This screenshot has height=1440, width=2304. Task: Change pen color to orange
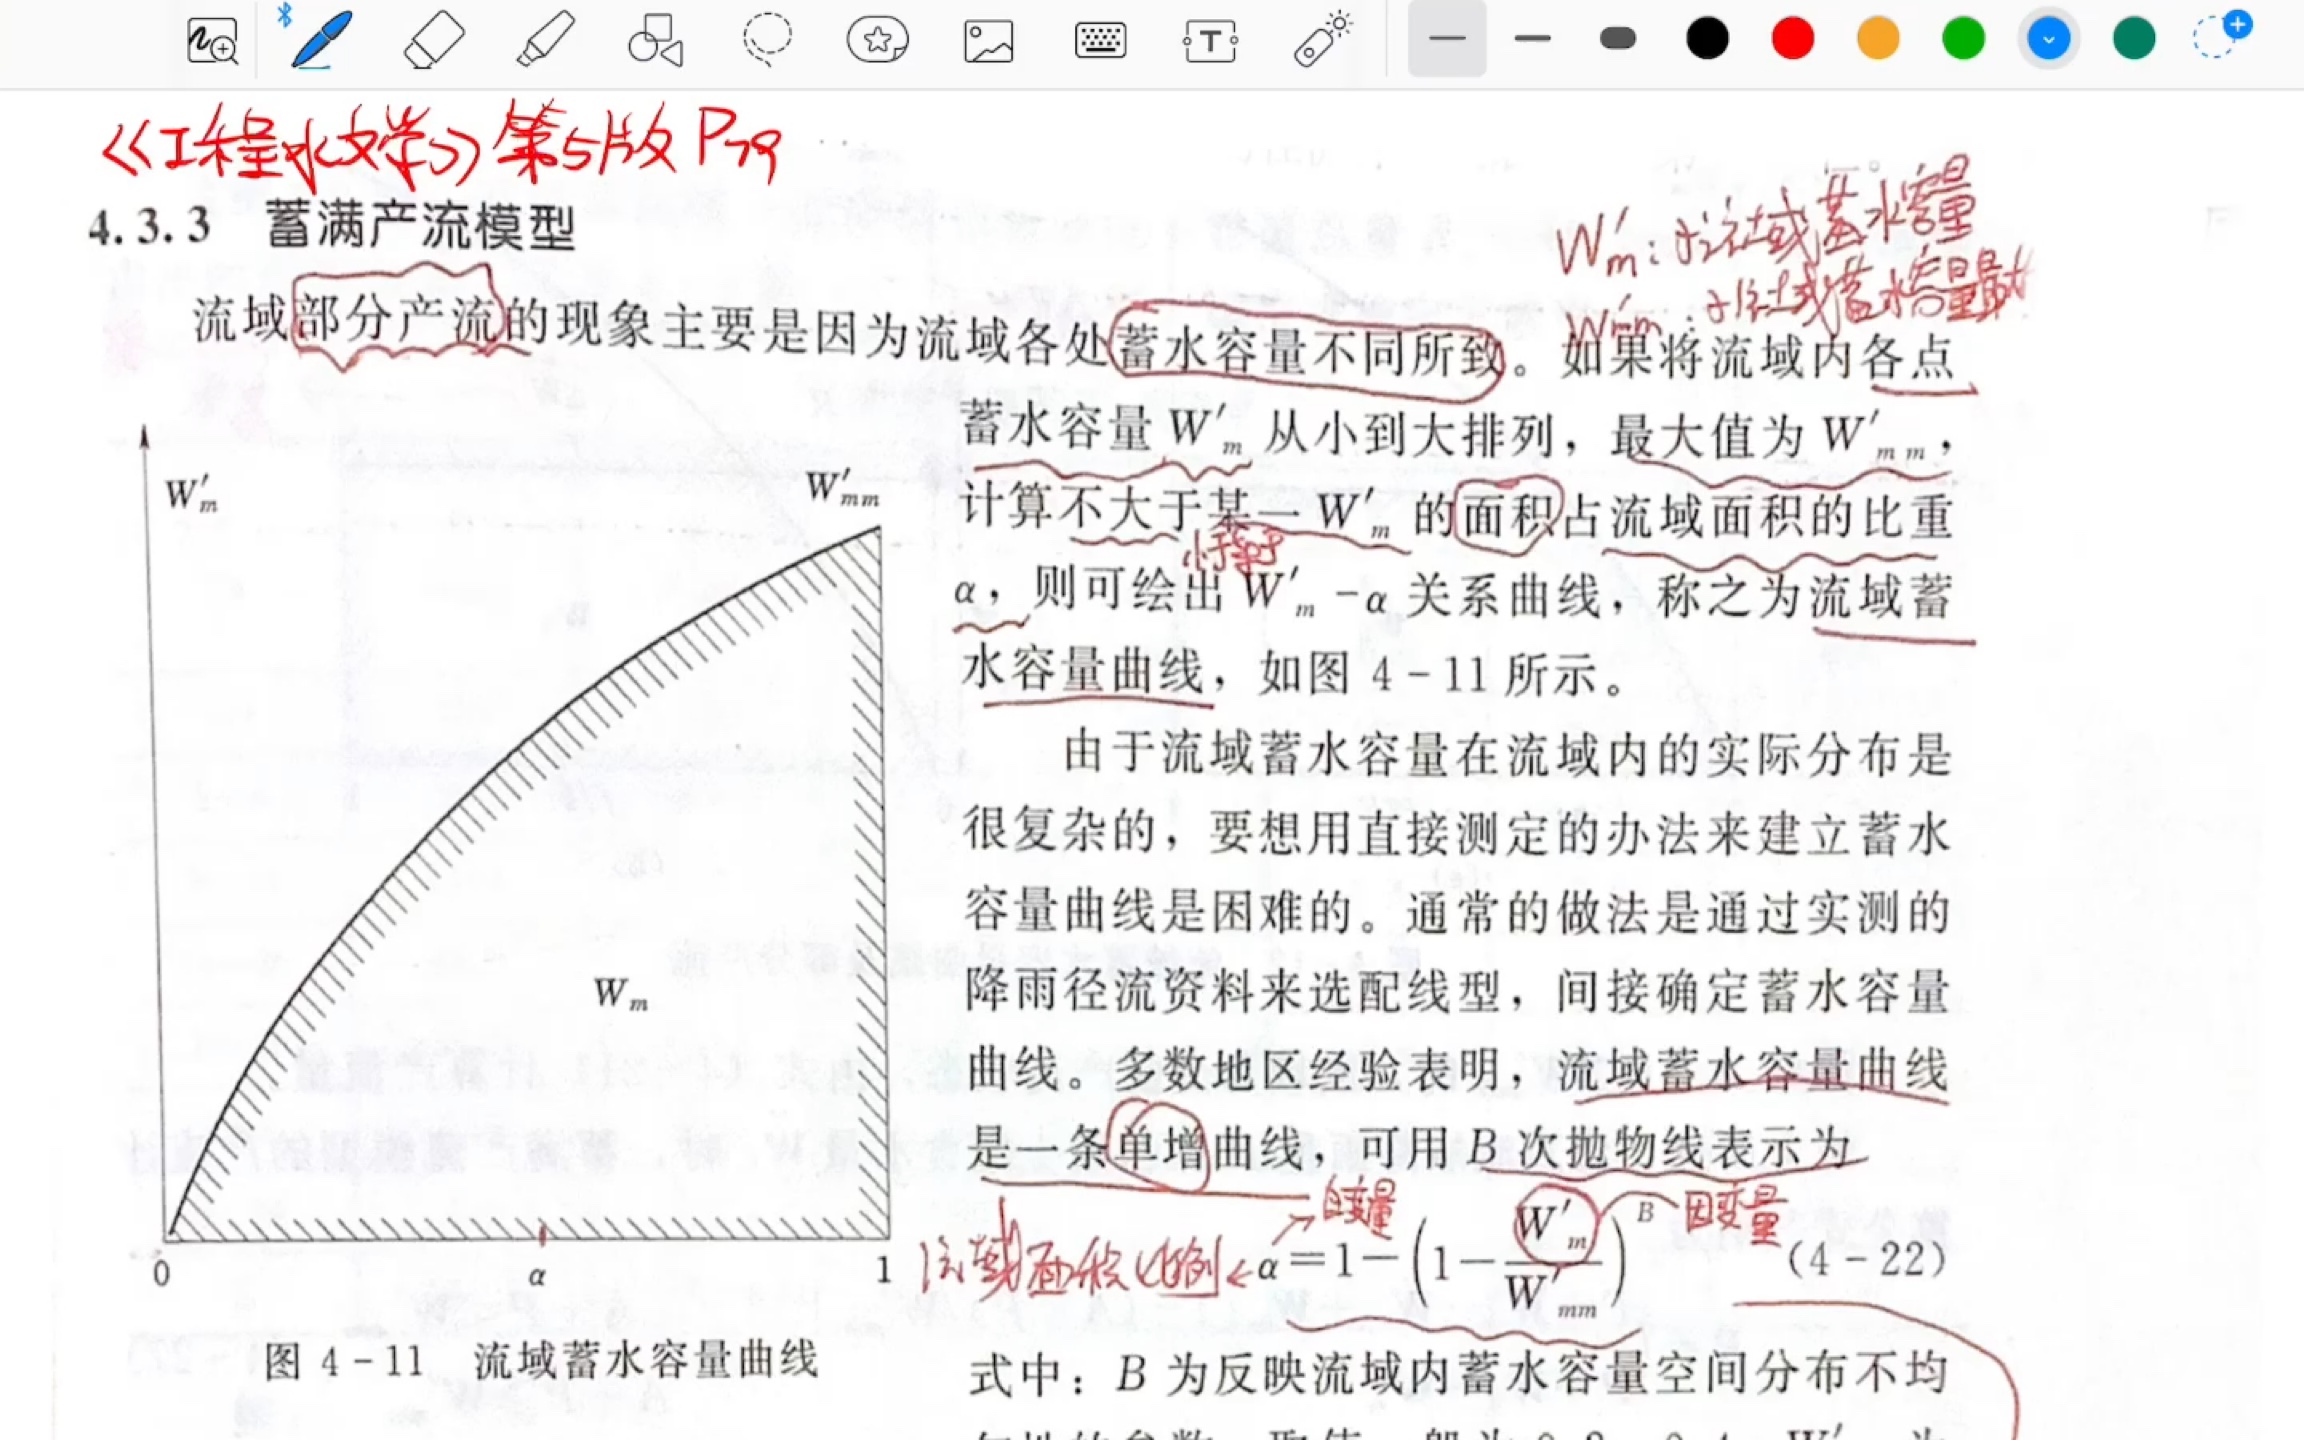point(1877,38)
